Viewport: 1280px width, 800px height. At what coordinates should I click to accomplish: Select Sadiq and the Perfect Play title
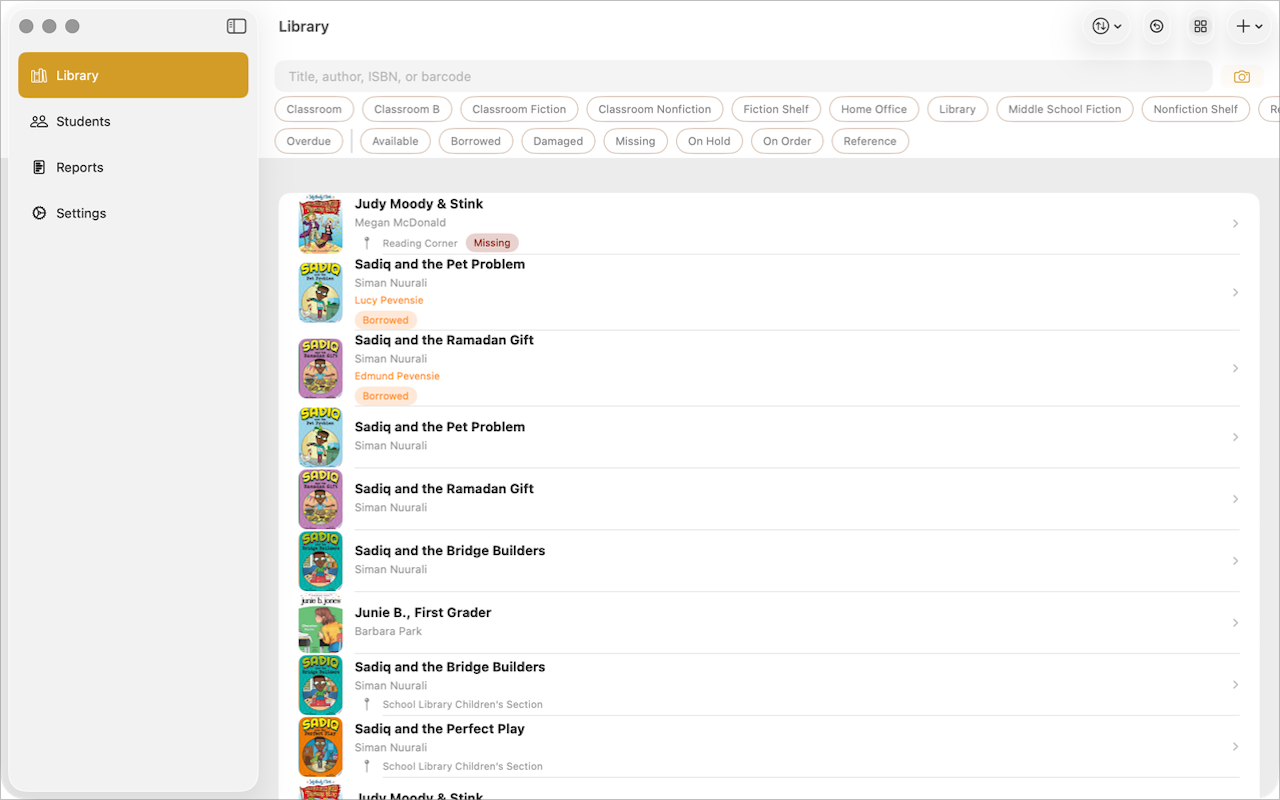440,729
